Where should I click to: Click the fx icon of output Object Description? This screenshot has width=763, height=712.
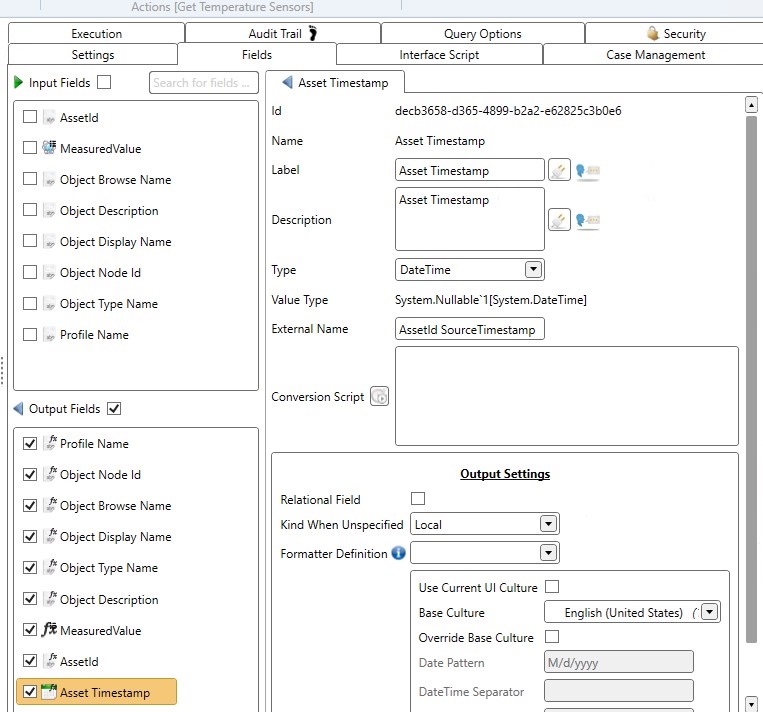tap(50, 599)
